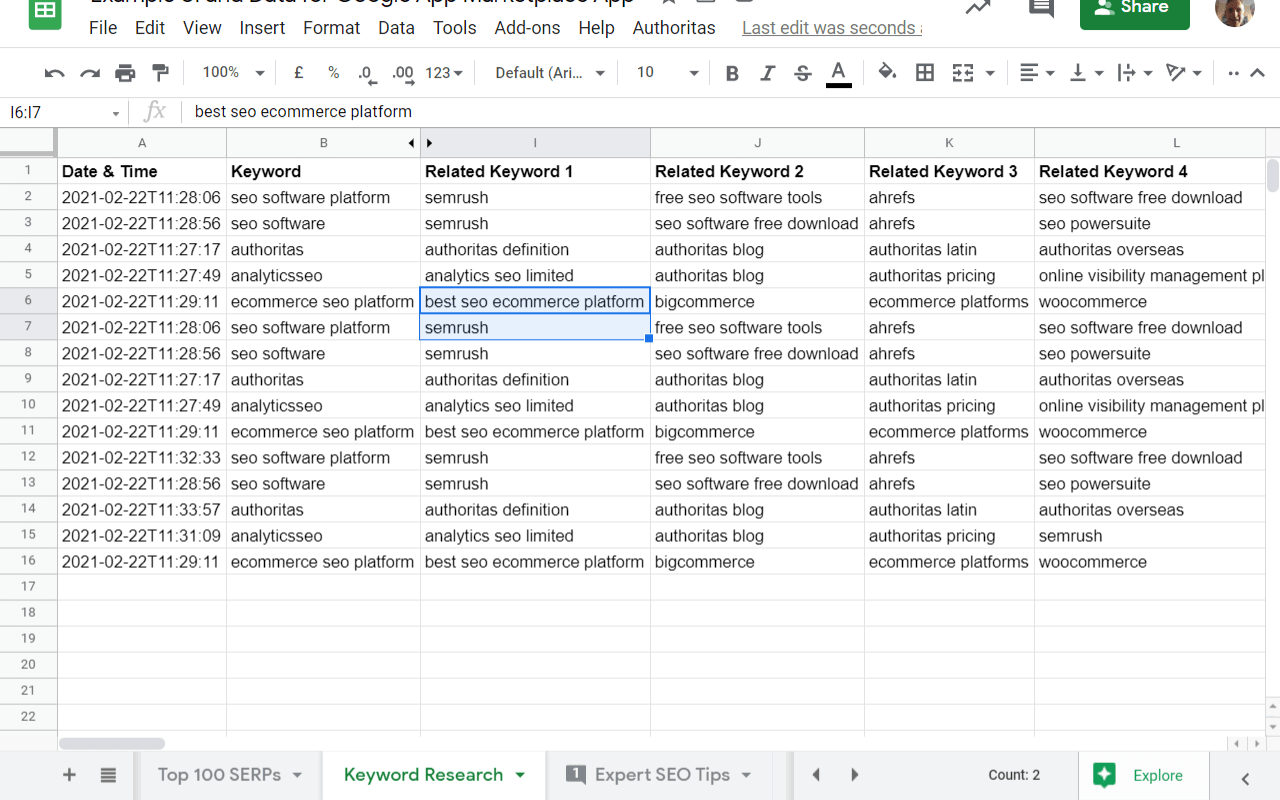1280x800 pixels.
Task: Open the File menu
Action: click(x=103, y=28)
